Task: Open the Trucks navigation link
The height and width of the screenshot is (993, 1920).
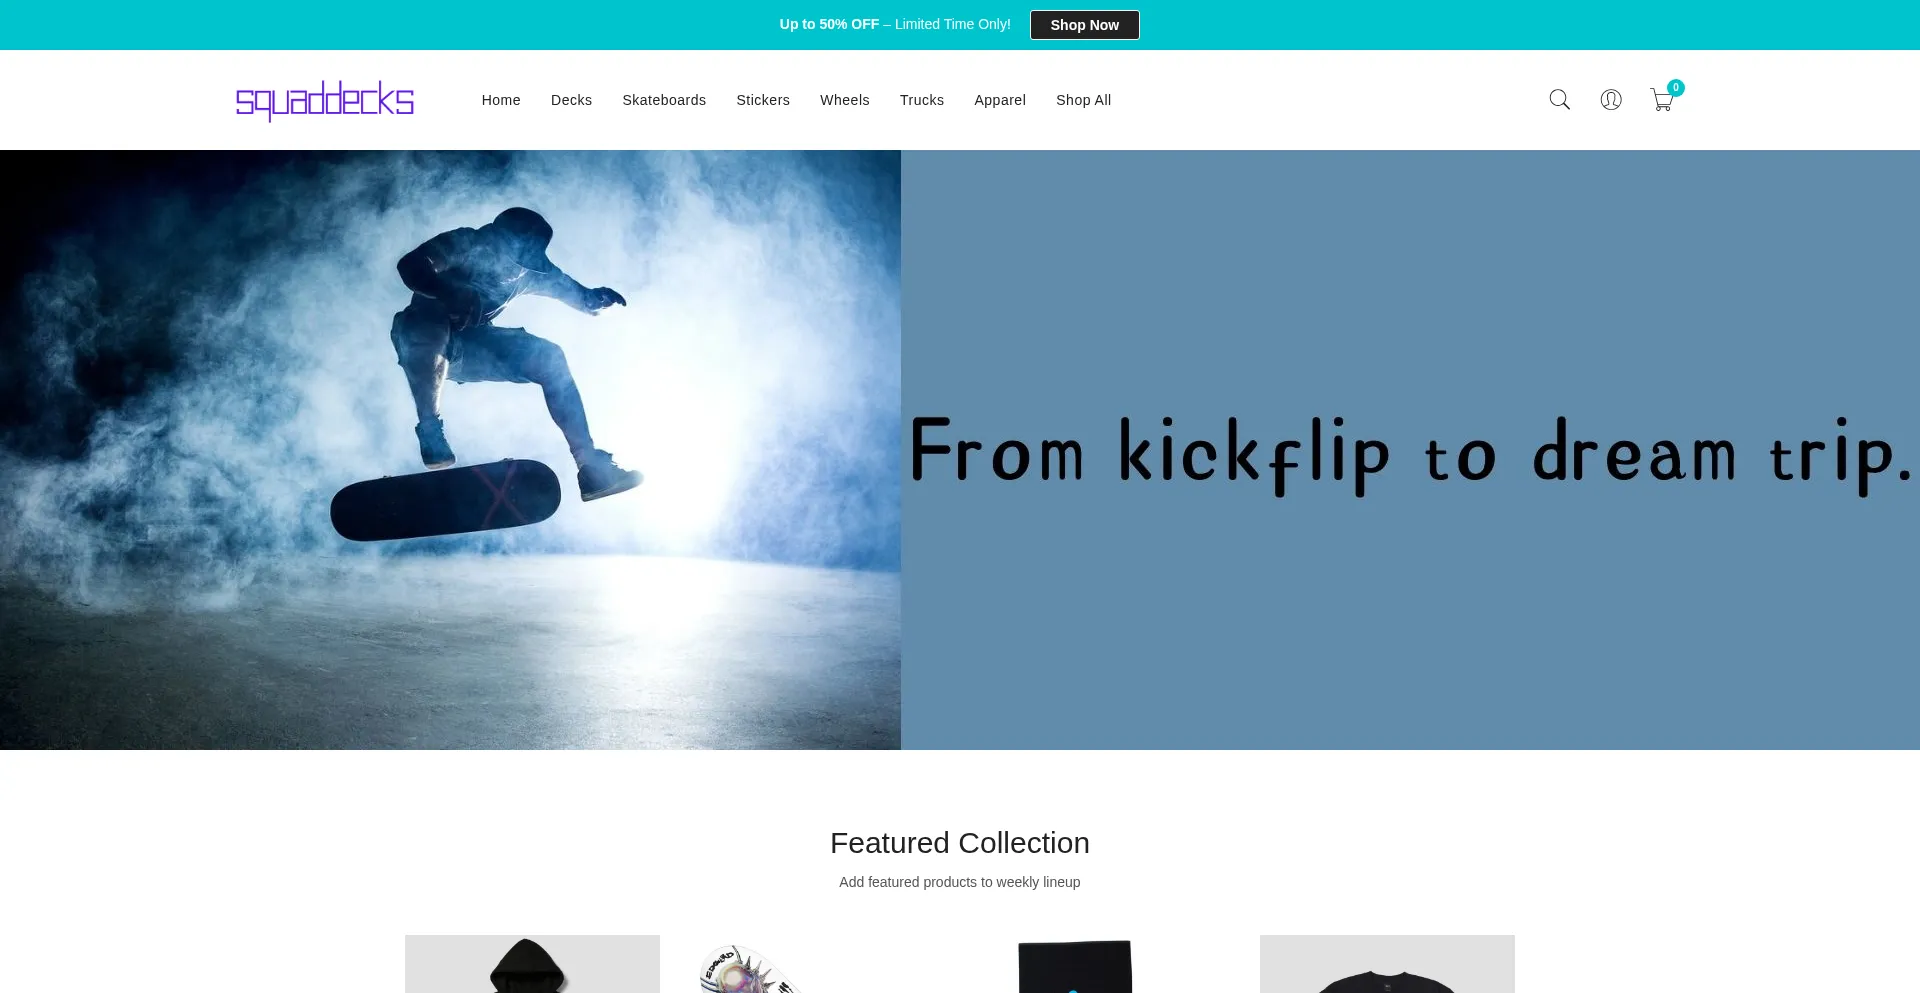Action: [x=922, y=100]
